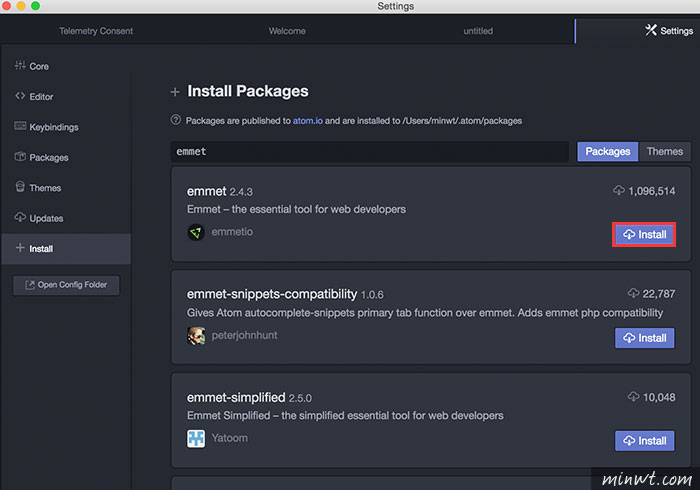This screenshot has width=700, height=490.
Task: Toggle search to Themes
Action: 665,152
